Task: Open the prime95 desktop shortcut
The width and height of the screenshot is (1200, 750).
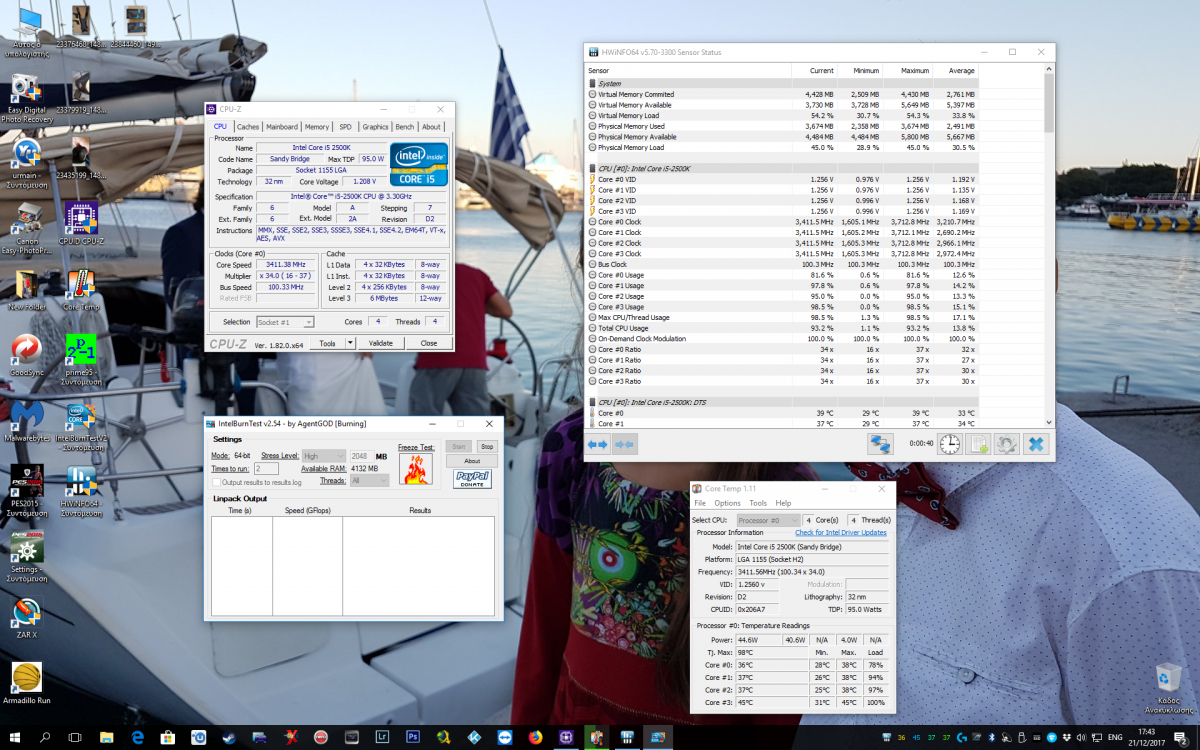Action: [81, 359]
